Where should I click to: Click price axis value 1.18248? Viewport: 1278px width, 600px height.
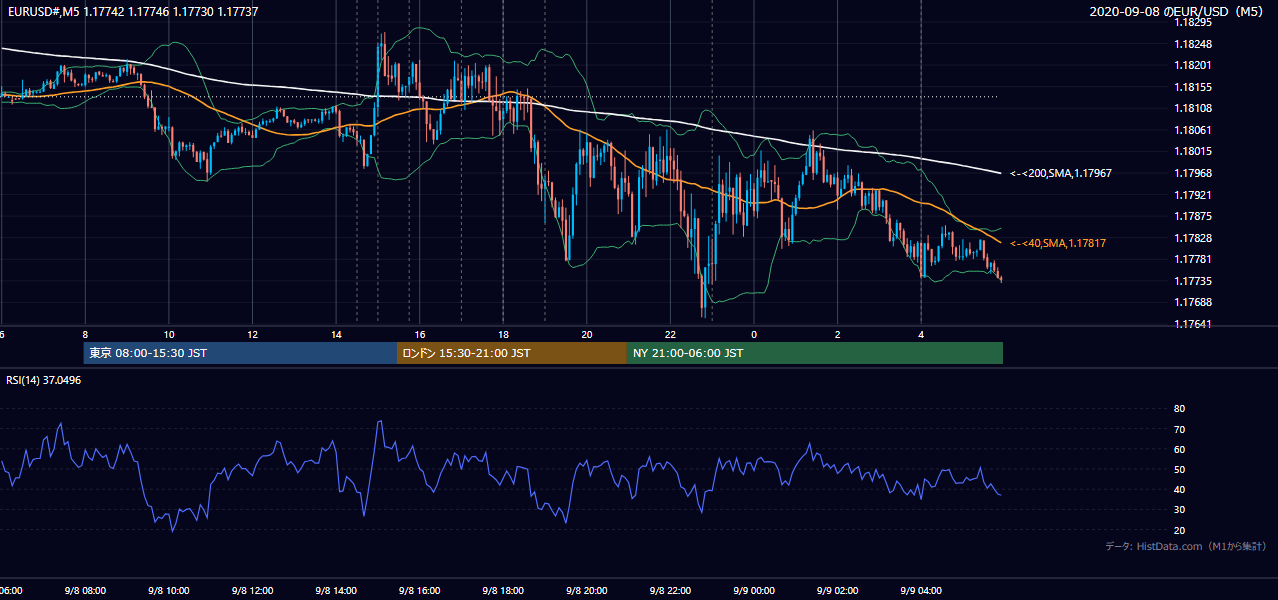point(1192,44)
